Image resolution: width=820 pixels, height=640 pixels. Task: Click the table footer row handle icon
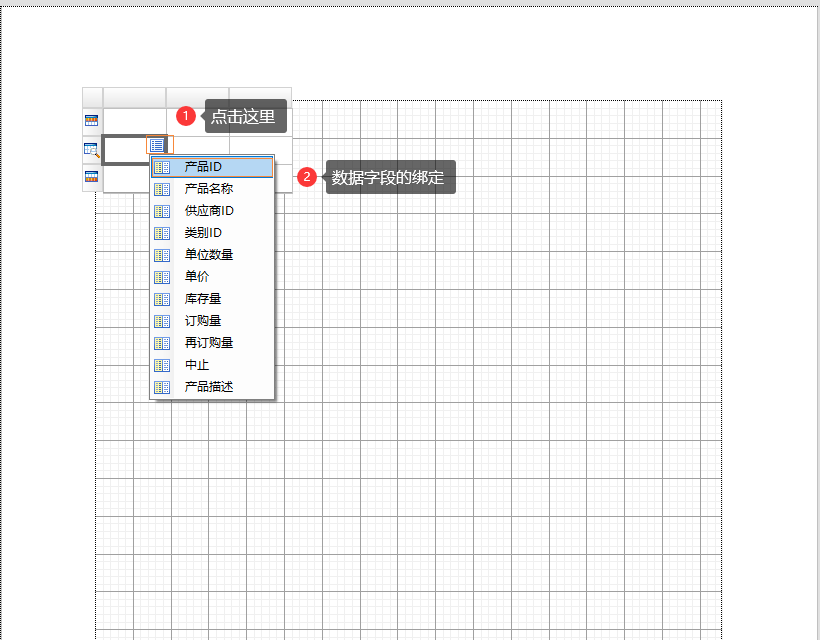tap(92, 176)
